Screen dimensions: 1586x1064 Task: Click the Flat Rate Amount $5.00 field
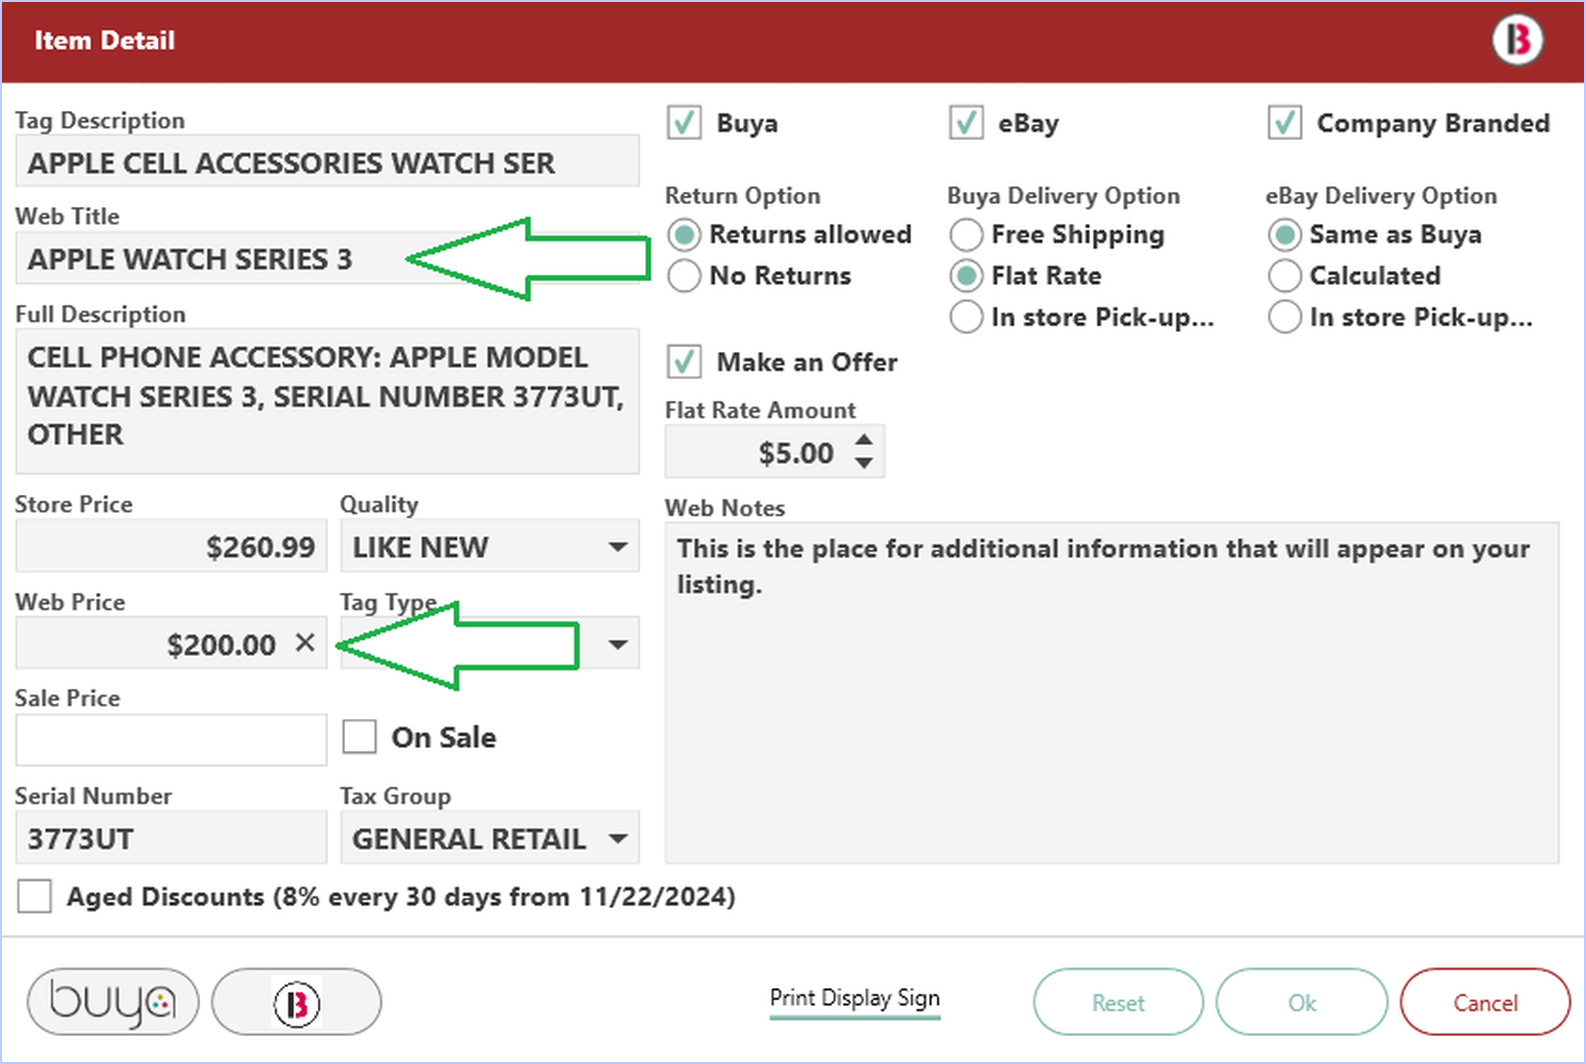coord(774,452)
